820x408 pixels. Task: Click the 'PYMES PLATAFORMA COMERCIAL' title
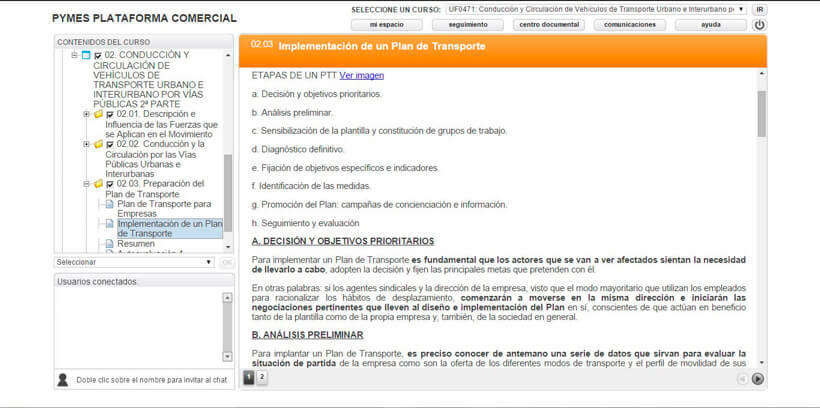click(x=144, y=18)
